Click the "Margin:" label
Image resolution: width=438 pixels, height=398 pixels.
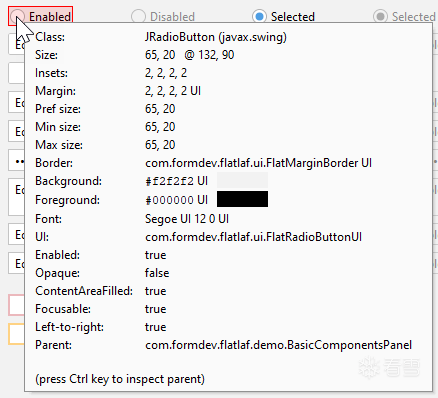point(55,91)
